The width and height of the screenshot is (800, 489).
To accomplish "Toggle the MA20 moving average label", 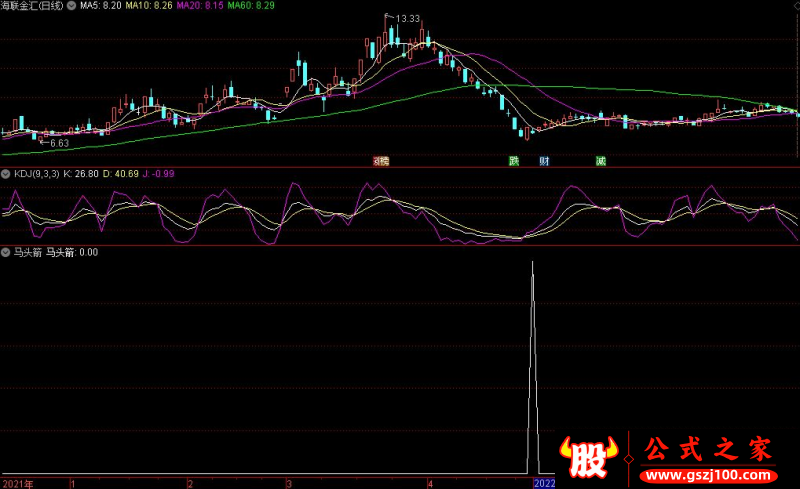I will [x=200, y=6].
